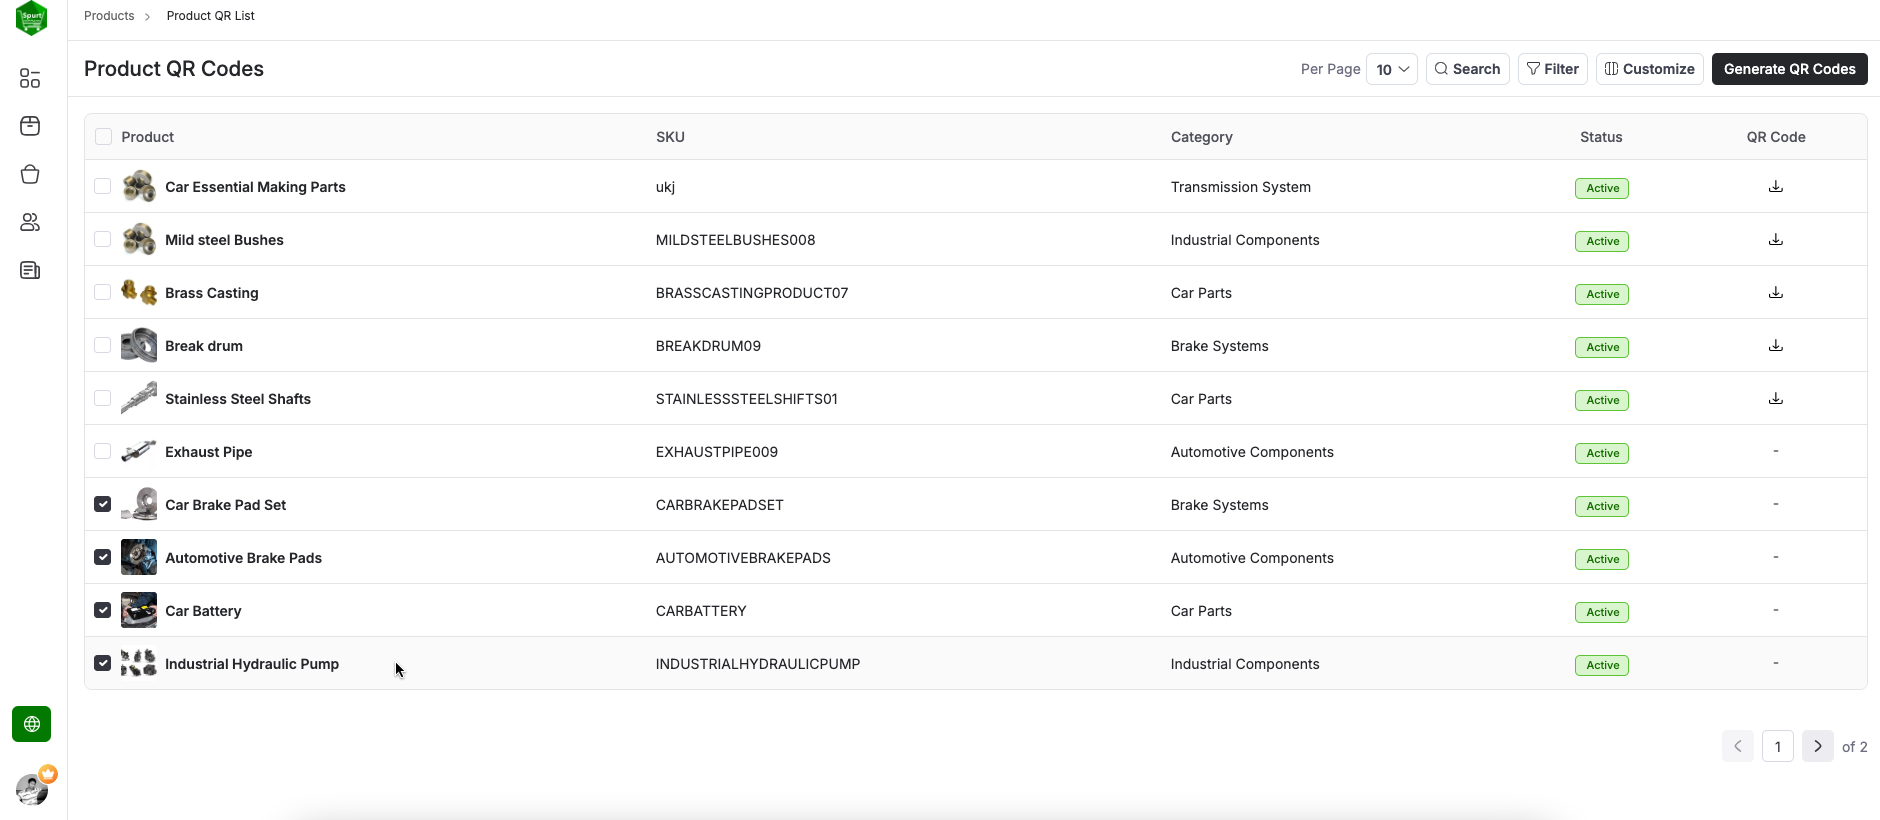Download QR code for Stainless Steel Shafts
This screenshot has width=1880, height=820.
pyautogui.click(x=1775, y=399)
